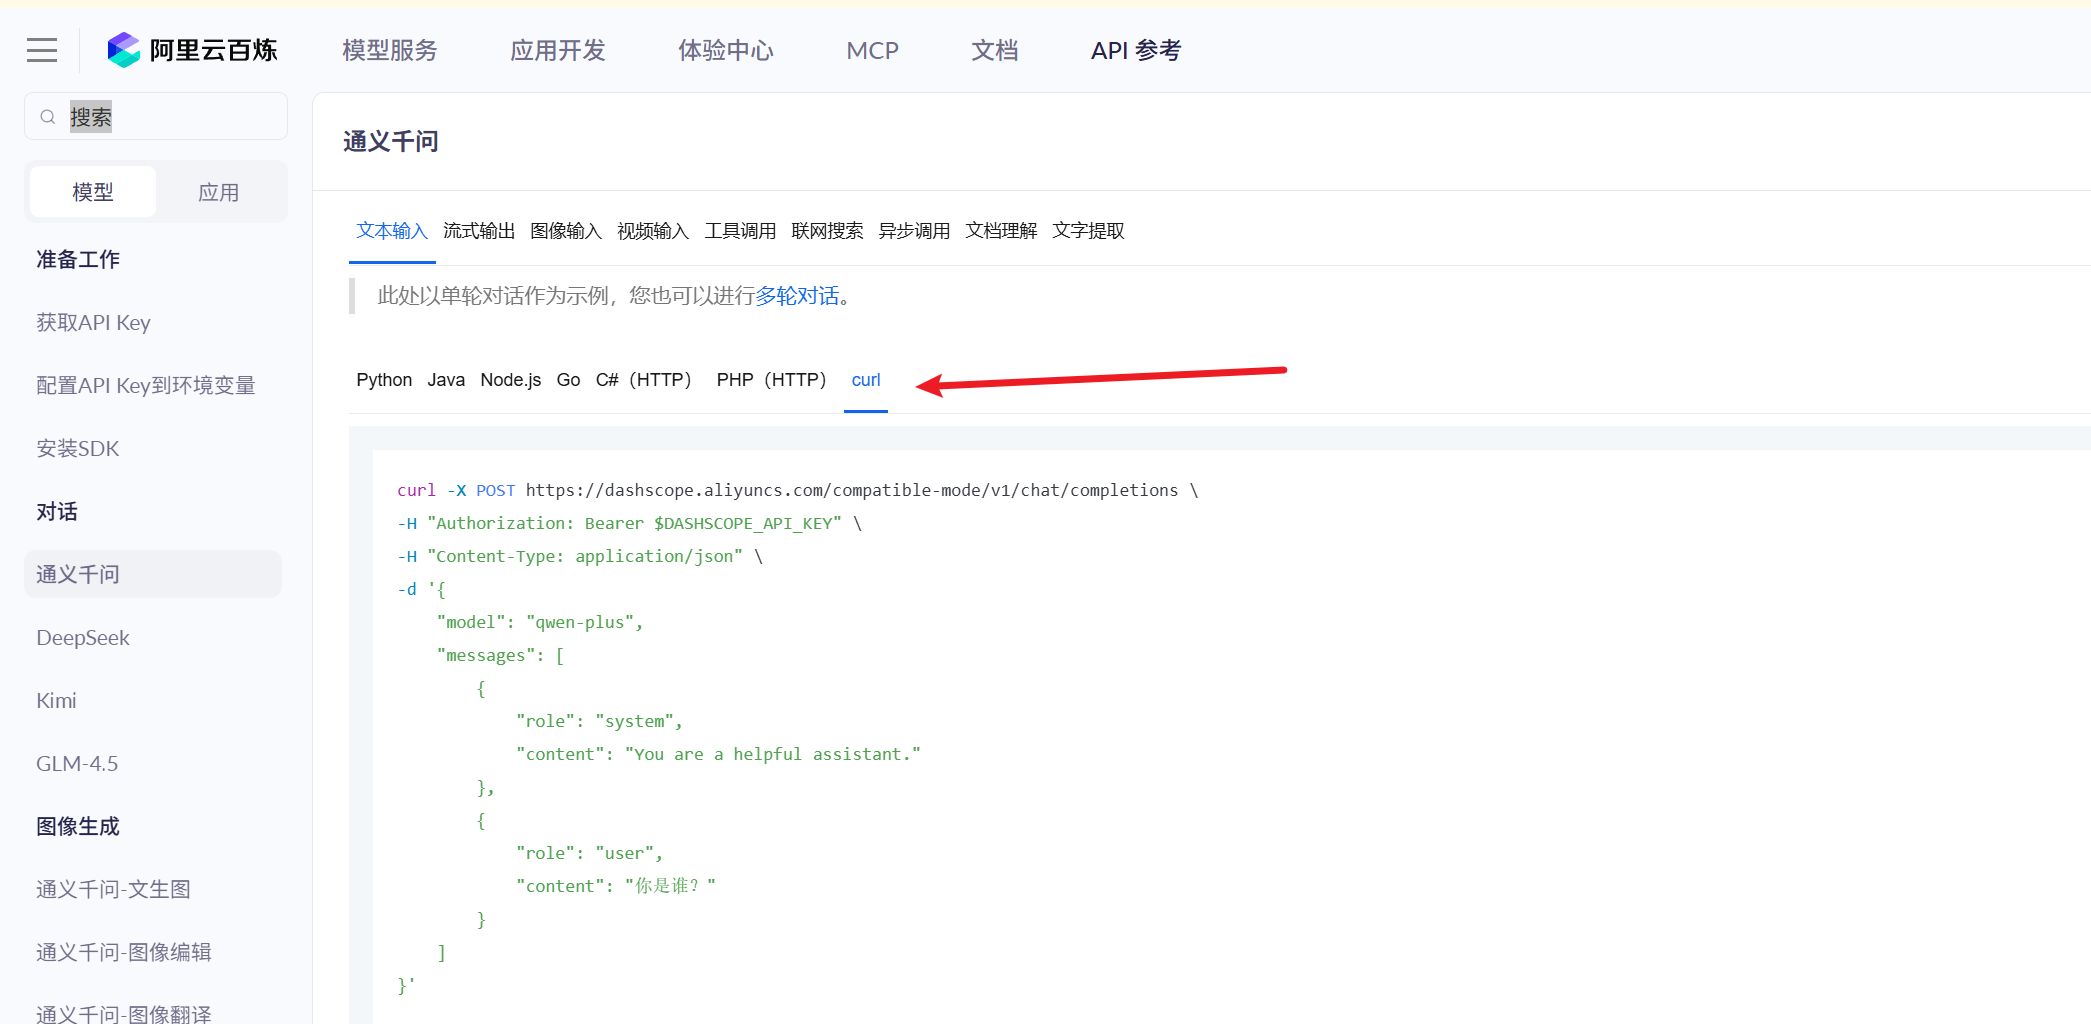Image resolution: width=2091 pixels, height=1024 pixels.
Task: Open 通义千问-图像编辑 sidebar page
Action: click(124, 952)
